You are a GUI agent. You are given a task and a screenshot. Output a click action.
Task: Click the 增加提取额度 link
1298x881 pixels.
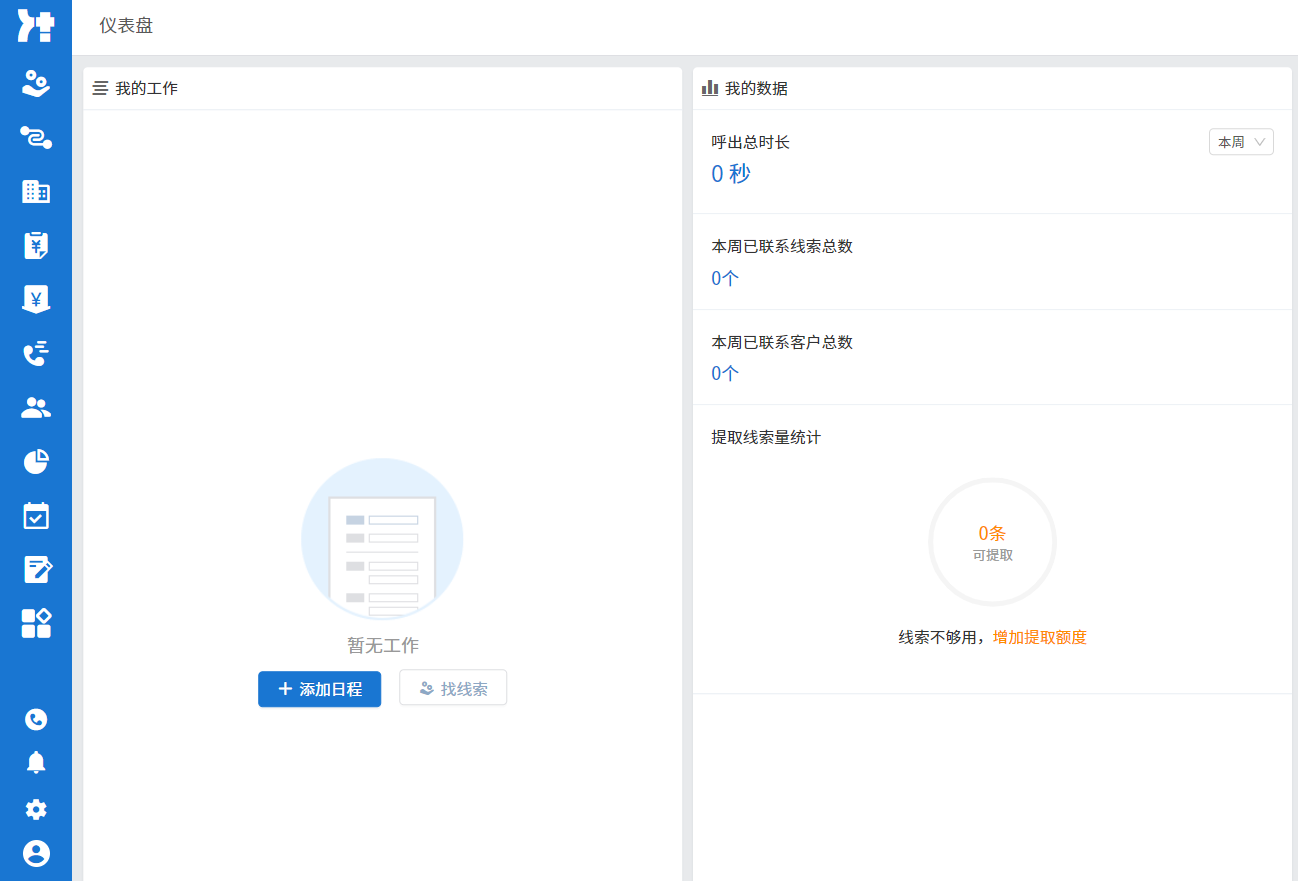pos(1039,637)
